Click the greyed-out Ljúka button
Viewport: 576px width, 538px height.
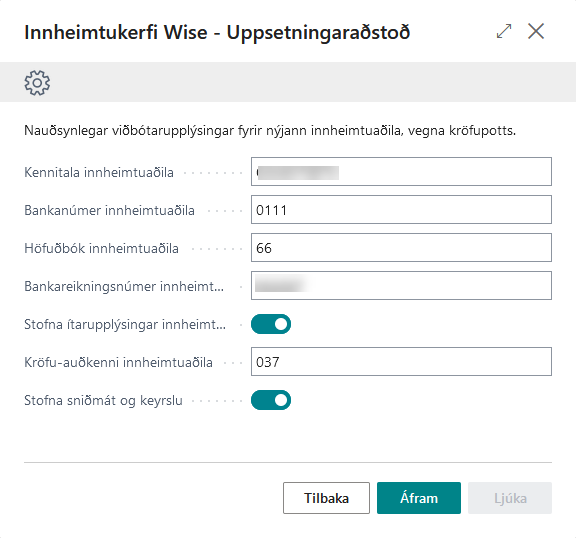(x=510, y=498)
